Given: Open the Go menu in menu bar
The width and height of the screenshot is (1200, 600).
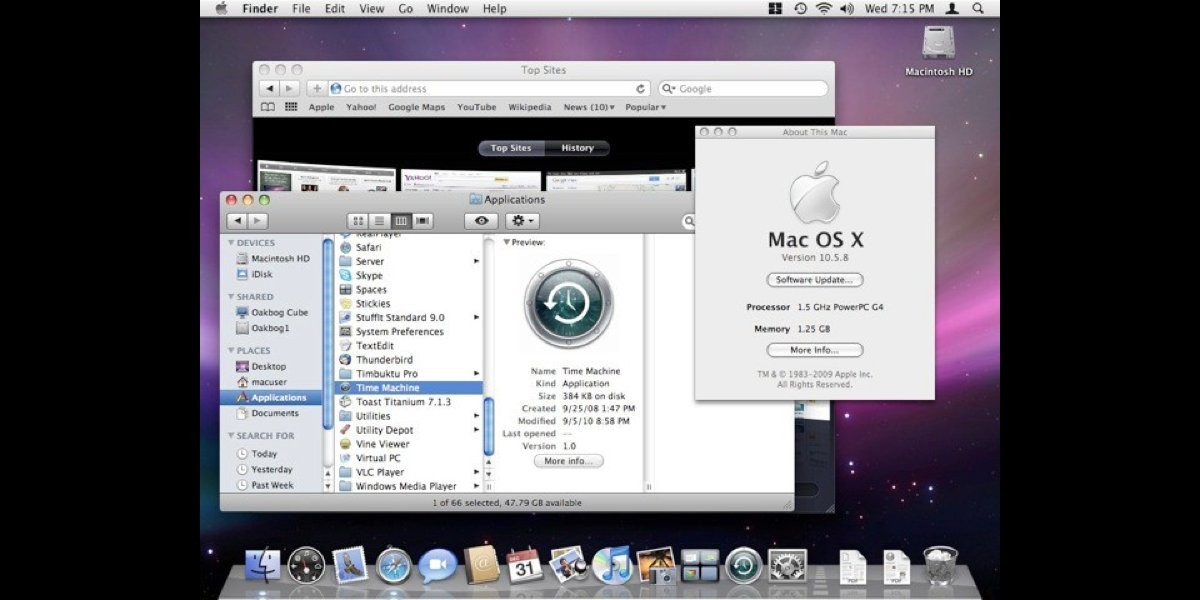Looking at the screenshot, I should pyautogui.click(x=405, y=9).
